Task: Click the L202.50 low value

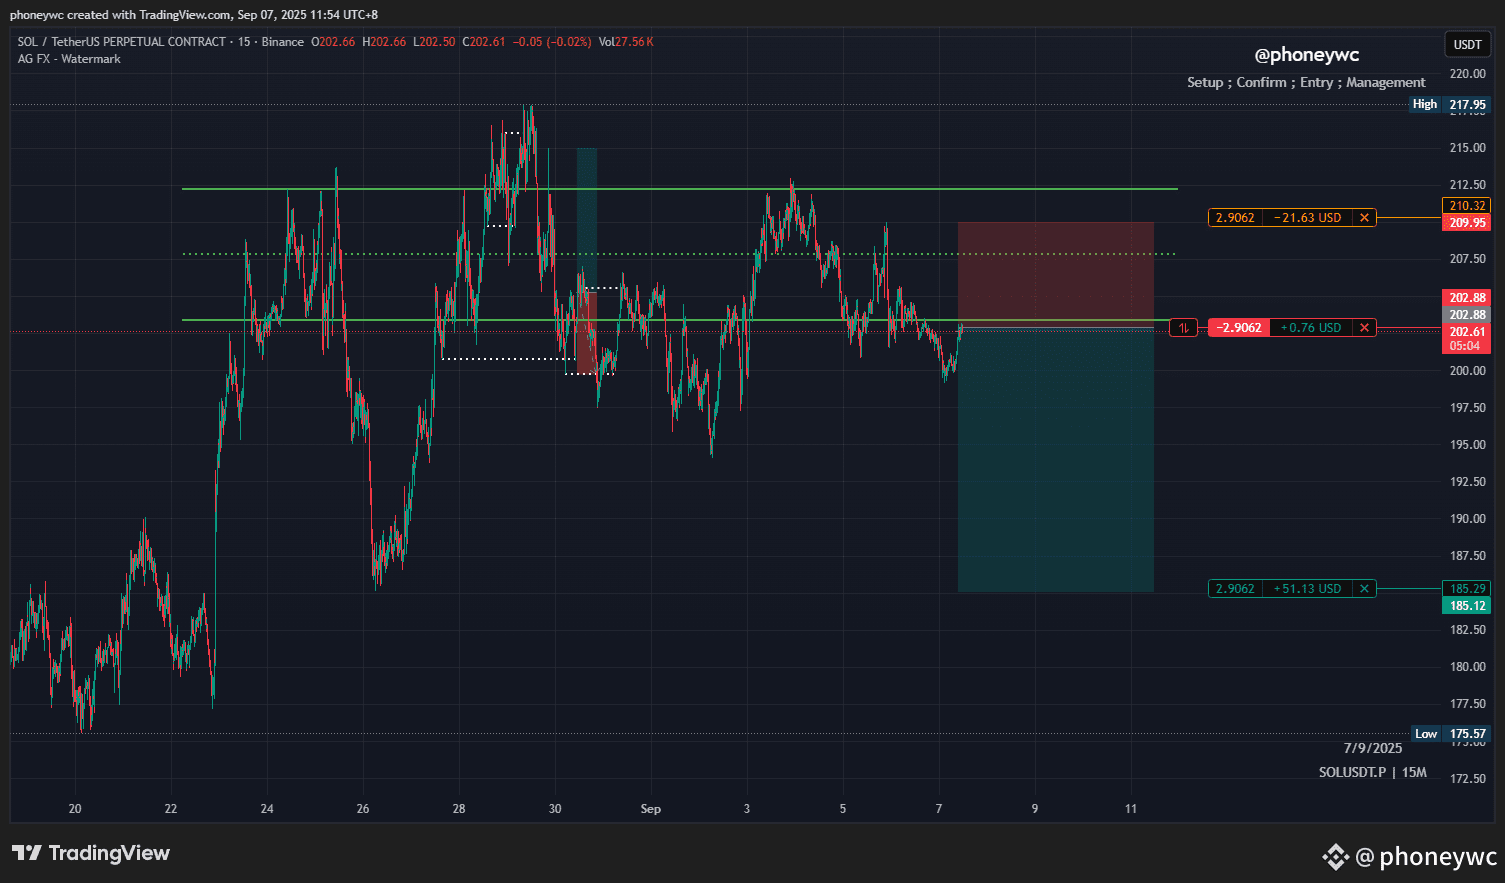Action: click(434, 42)
